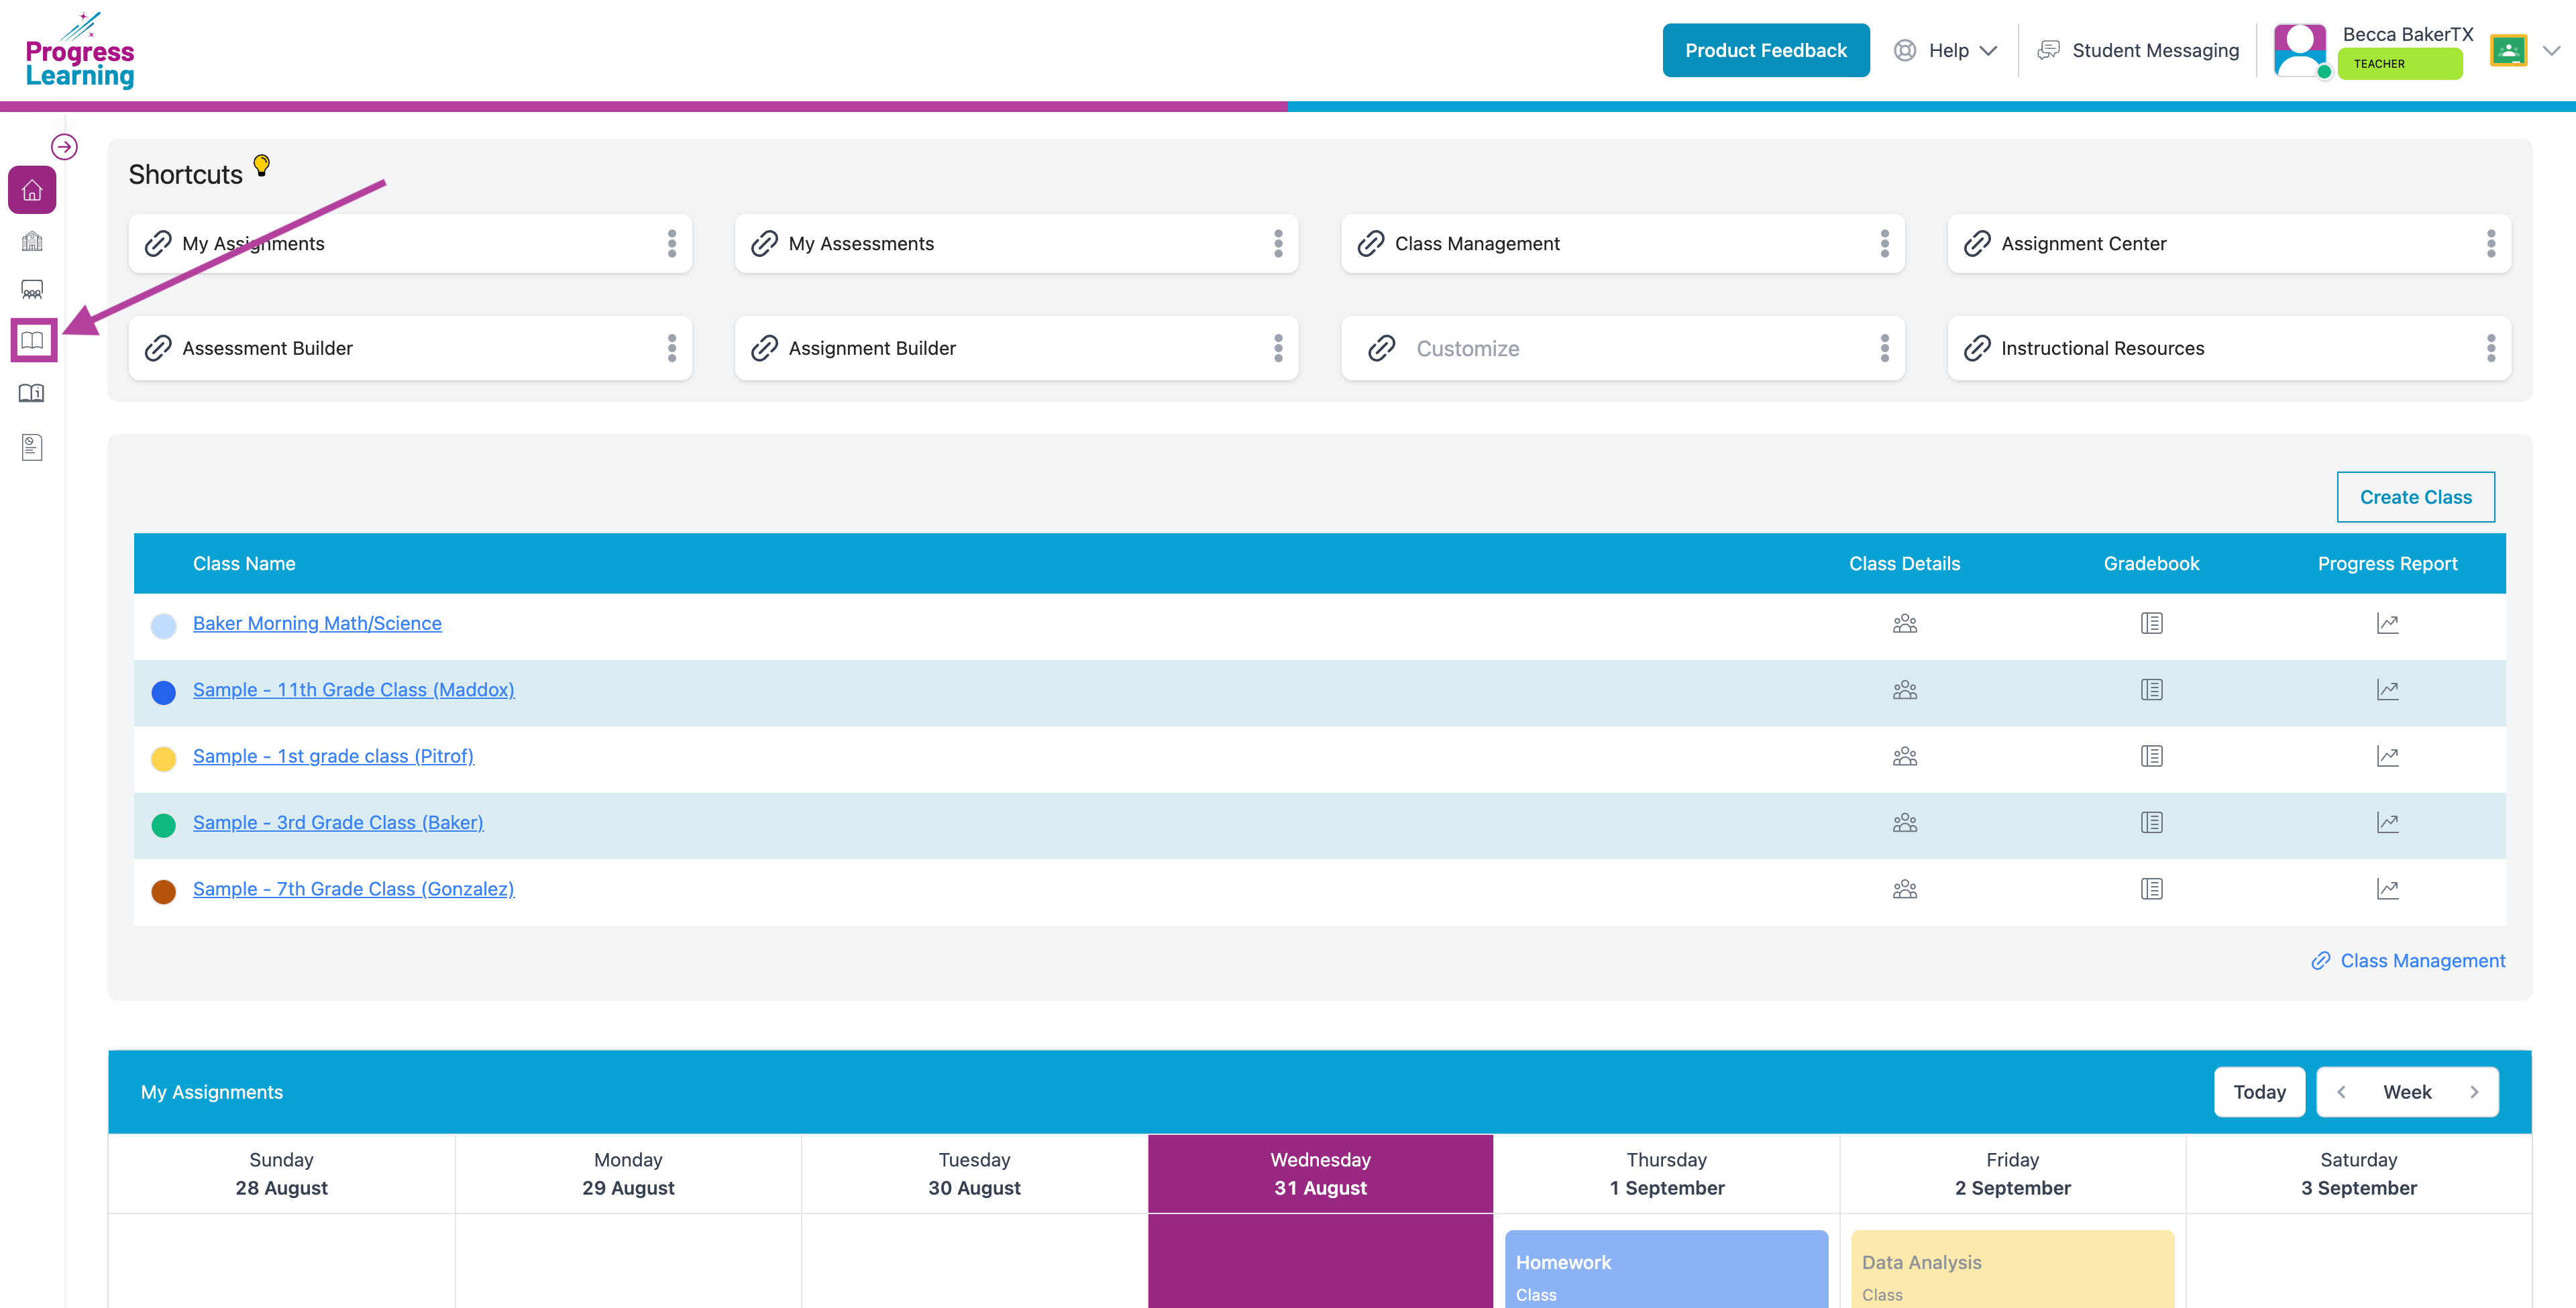Open Progress Report for Sample 1st grade class
This screenshot has height=1308, width=2576.
(x=2388, y=757)
